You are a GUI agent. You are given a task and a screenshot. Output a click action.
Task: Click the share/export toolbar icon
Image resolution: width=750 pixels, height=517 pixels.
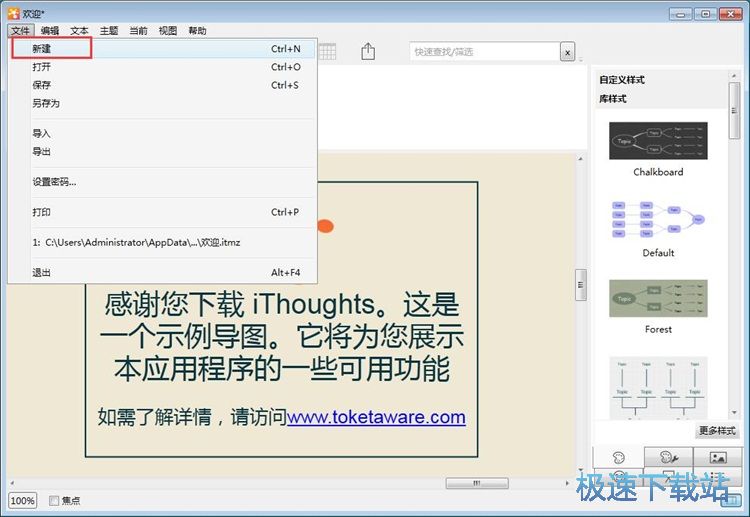point(368,51)
